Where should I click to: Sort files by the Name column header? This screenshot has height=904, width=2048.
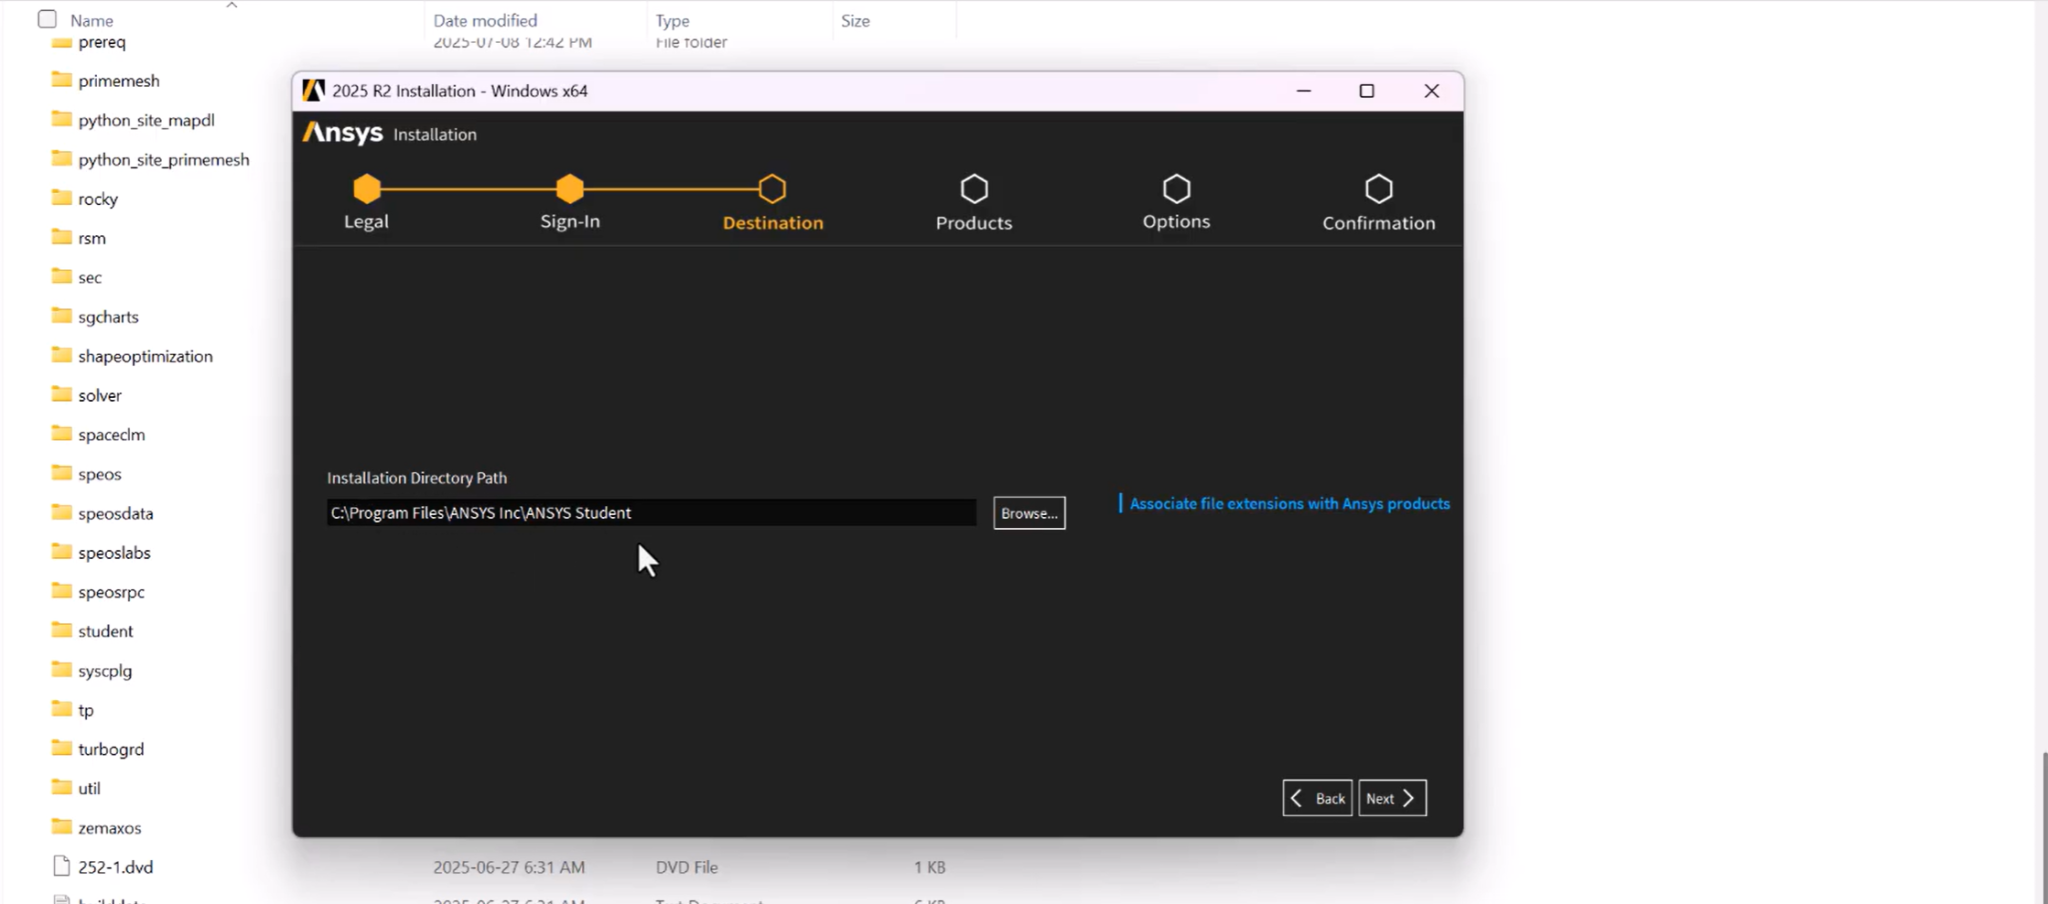click(x=92, y=20)
